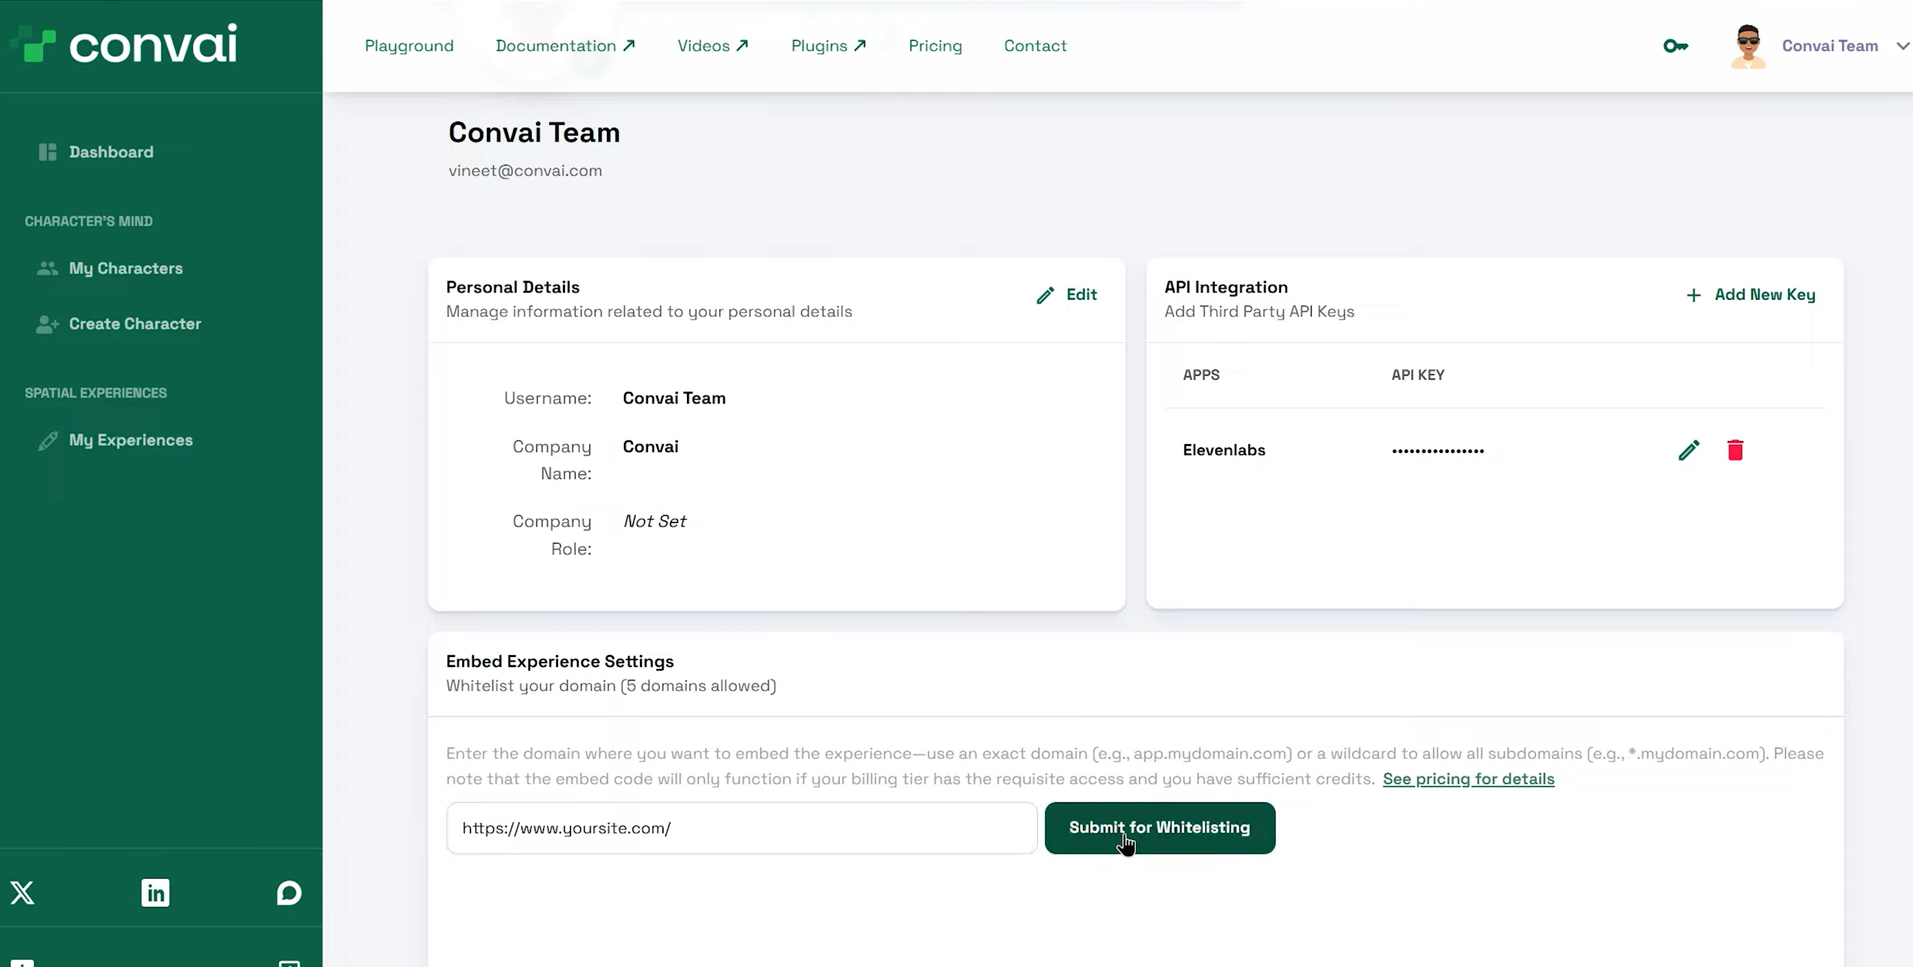The image size is (1913, 967).
Task: Click the API Integration heading
Action: coord(1226,287)
